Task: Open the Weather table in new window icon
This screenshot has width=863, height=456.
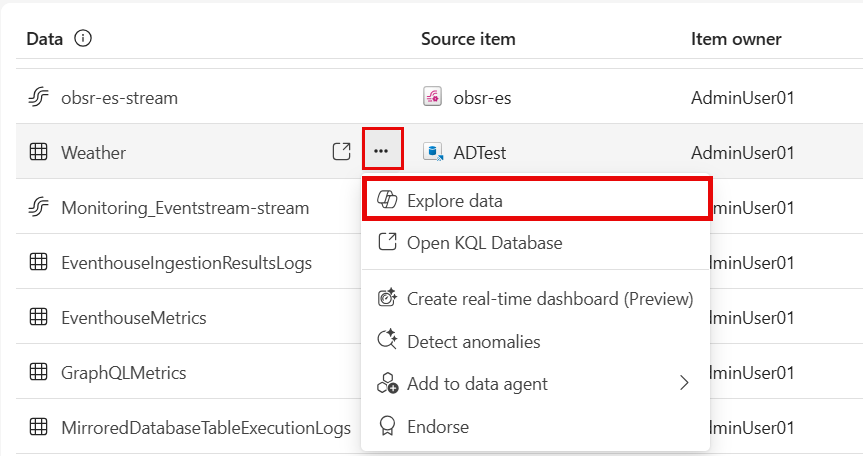Action: 341,151
